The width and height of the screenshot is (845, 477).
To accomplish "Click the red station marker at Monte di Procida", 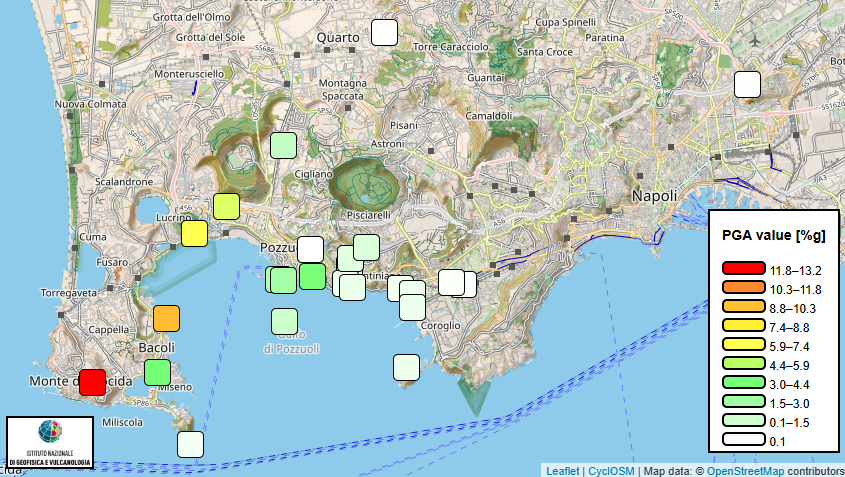I will pyautogui.click(x=92, y=382).
